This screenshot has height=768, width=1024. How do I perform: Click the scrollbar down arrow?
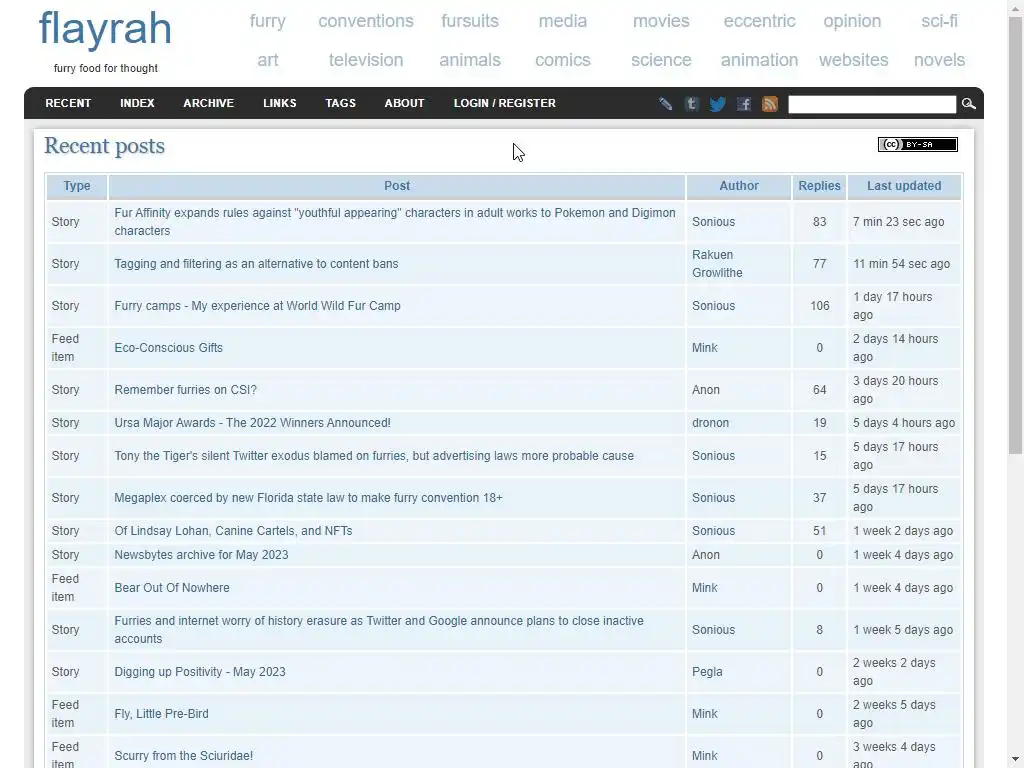[x=1016, y=760]
